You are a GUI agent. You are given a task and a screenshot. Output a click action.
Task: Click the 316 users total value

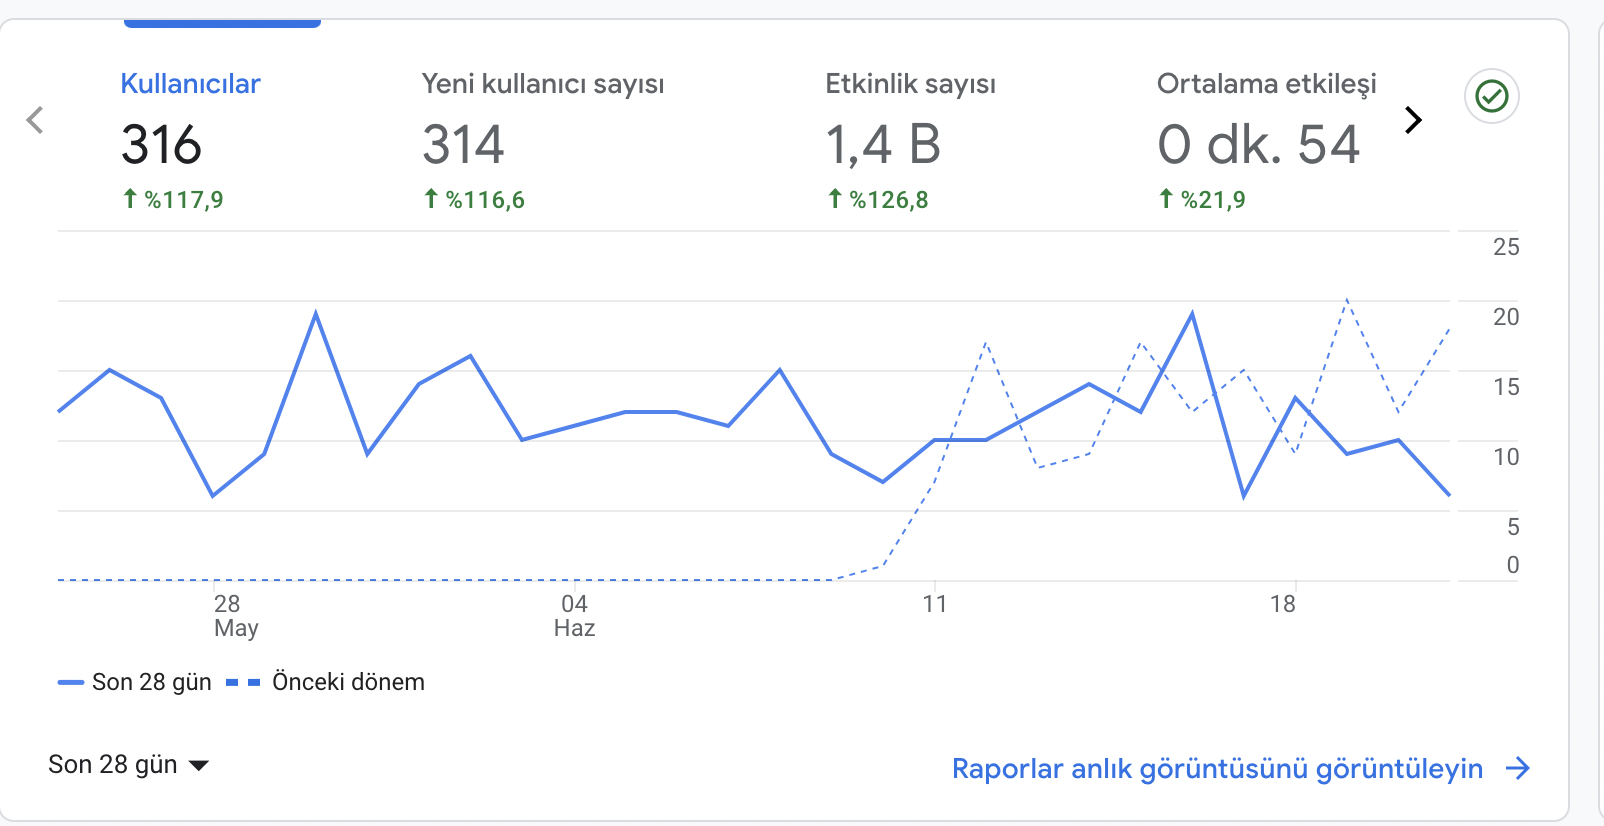coord(162,145)
